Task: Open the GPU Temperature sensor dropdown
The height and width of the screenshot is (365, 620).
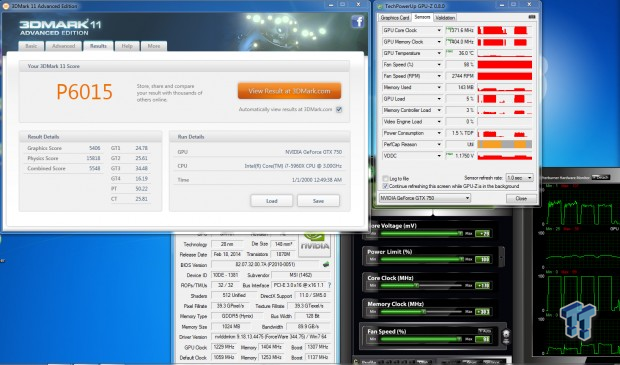Action: coord(439,53)
